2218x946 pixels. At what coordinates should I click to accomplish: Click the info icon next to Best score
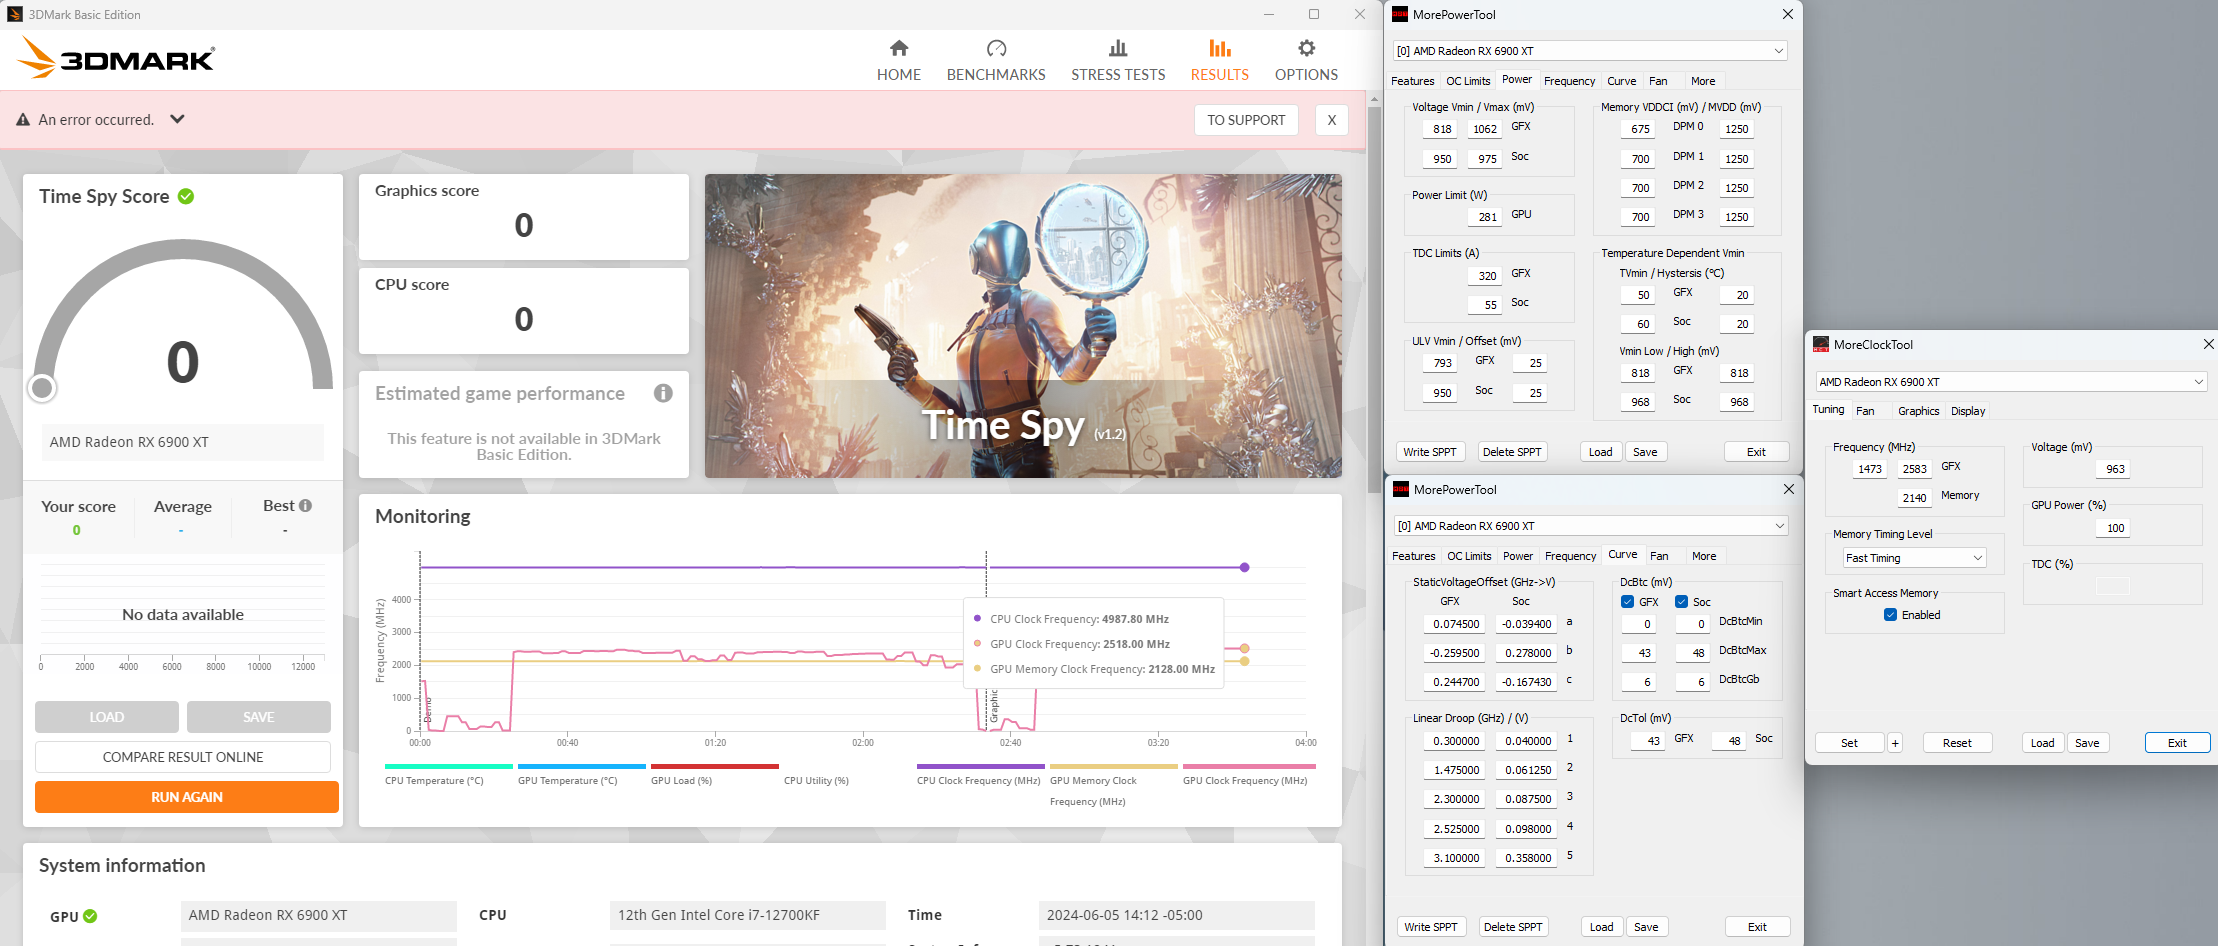tap(305, 505)
